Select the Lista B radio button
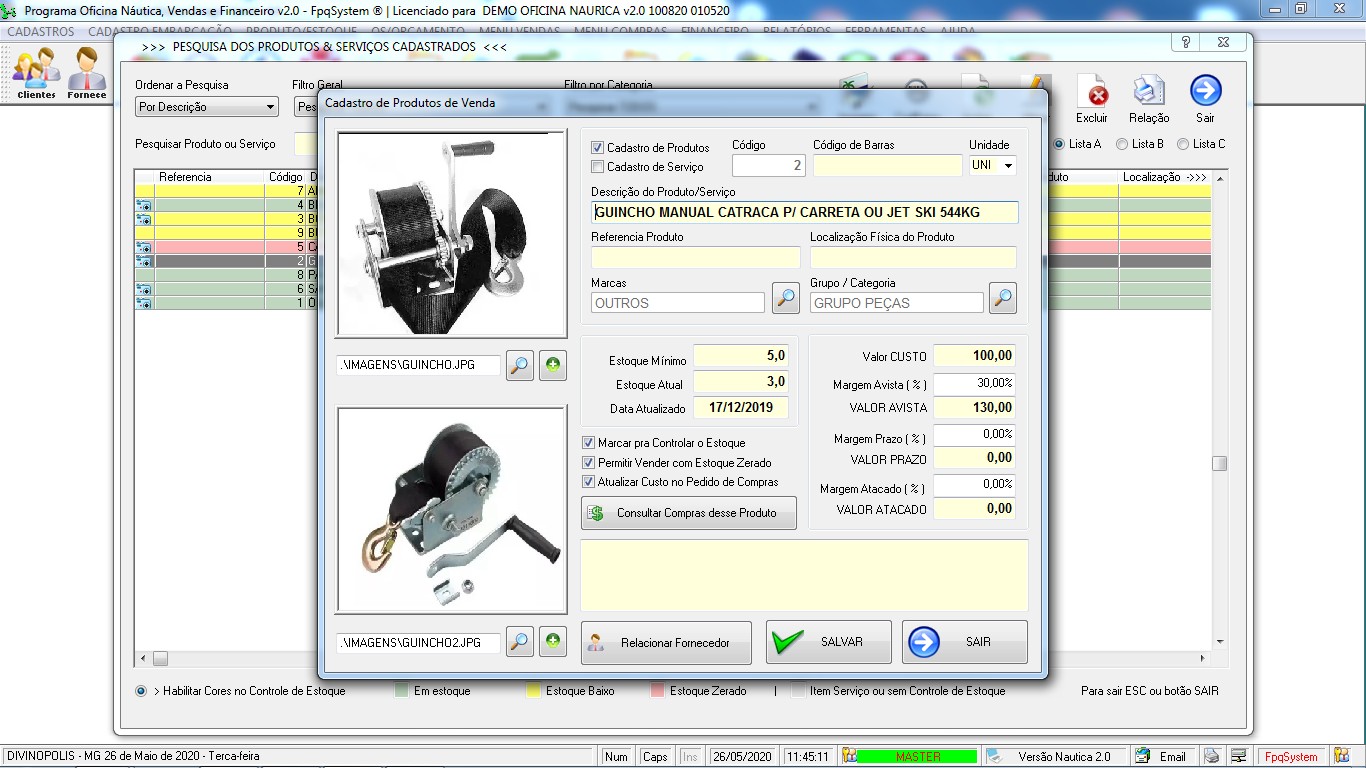The width and height of the screenshot is (1366, 768). click(1122, 144)
